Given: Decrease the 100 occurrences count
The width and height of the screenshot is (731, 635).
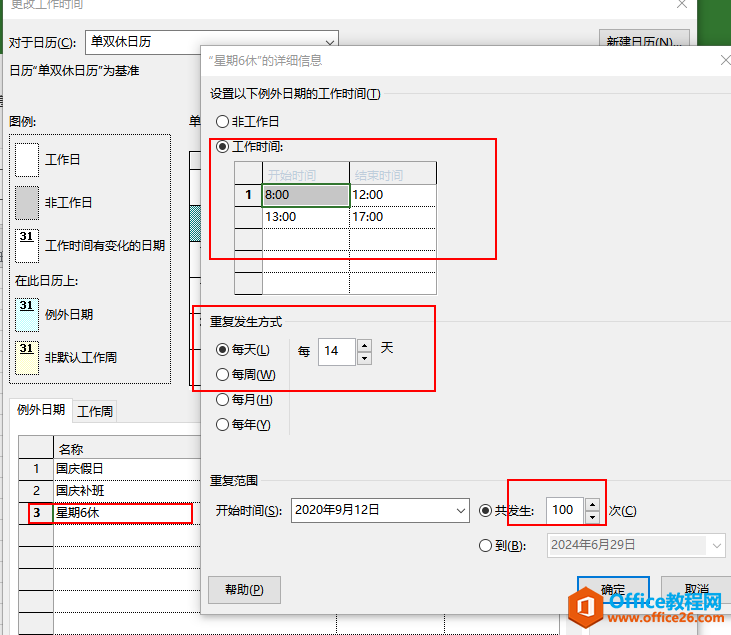Looking at the screenshot, I should coord(593,517).
